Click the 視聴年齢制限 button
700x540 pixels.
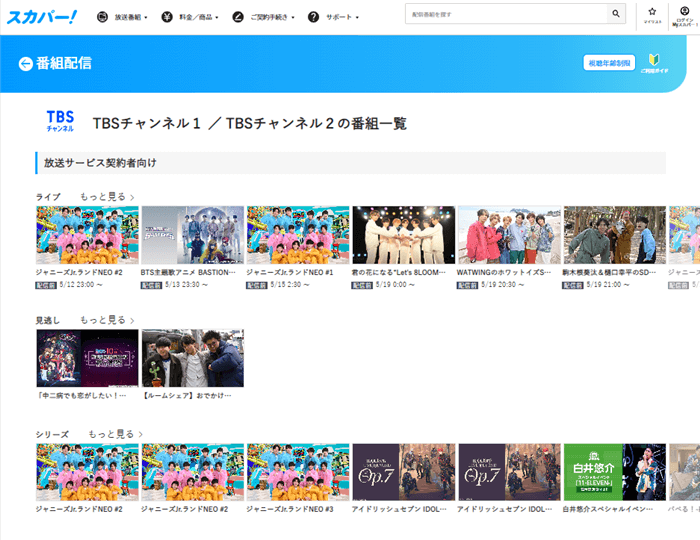[x=609, y=63]
